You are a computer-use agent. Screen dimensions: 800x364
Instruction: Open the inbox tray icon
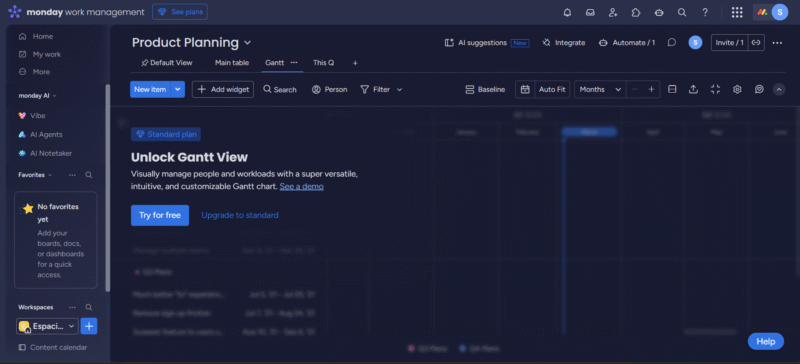[x=590, y=13]
